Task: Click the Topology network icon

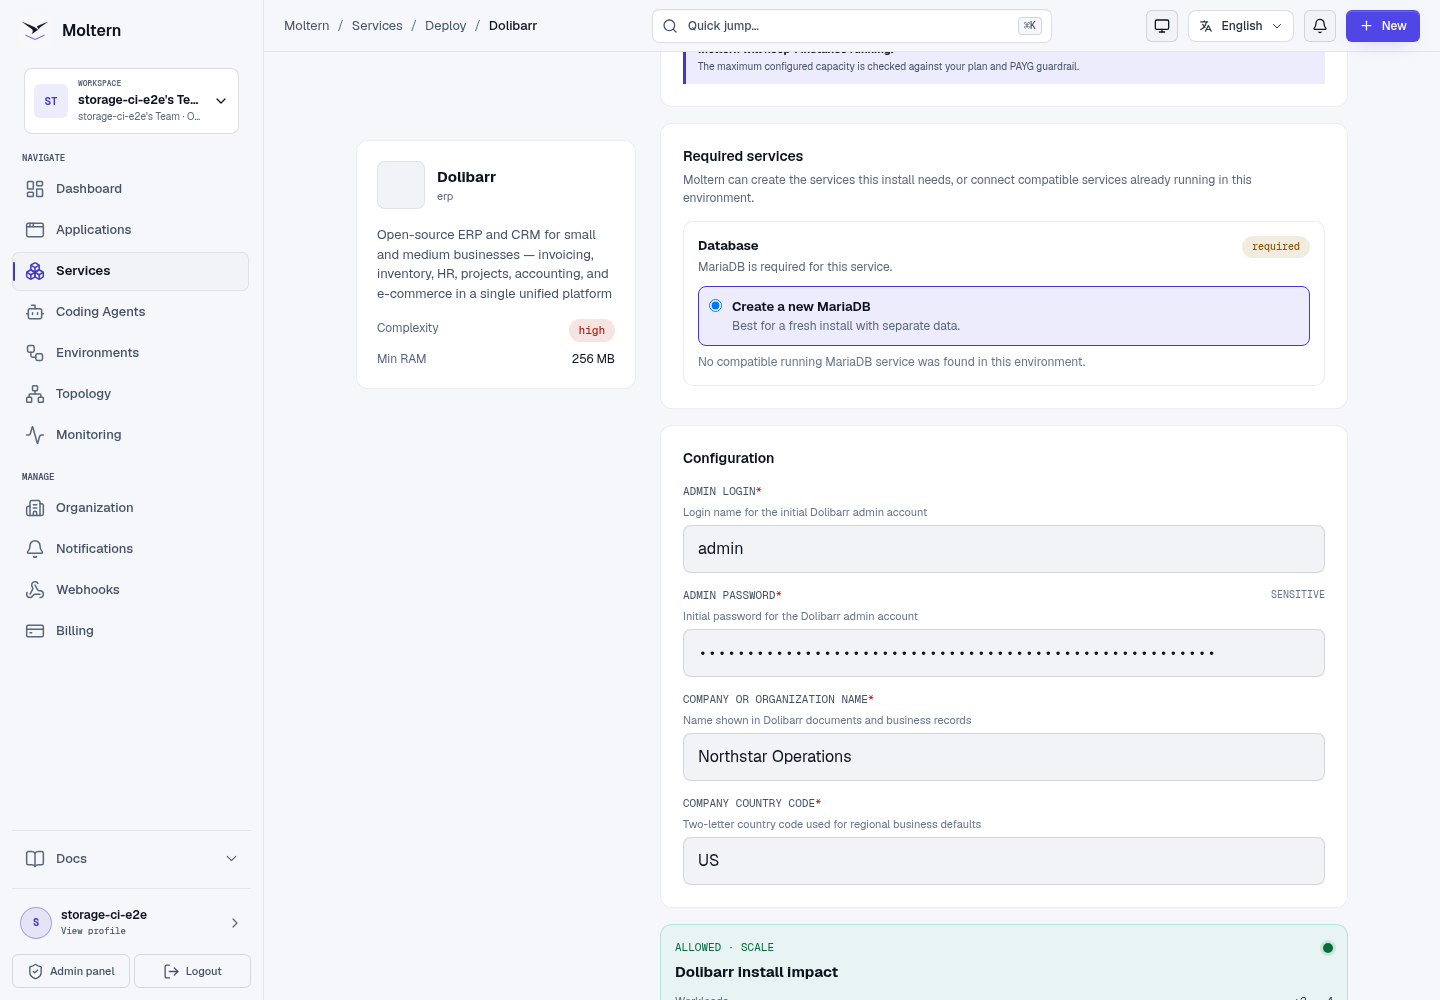Action: pyautogui.click(x=35, y=394)
